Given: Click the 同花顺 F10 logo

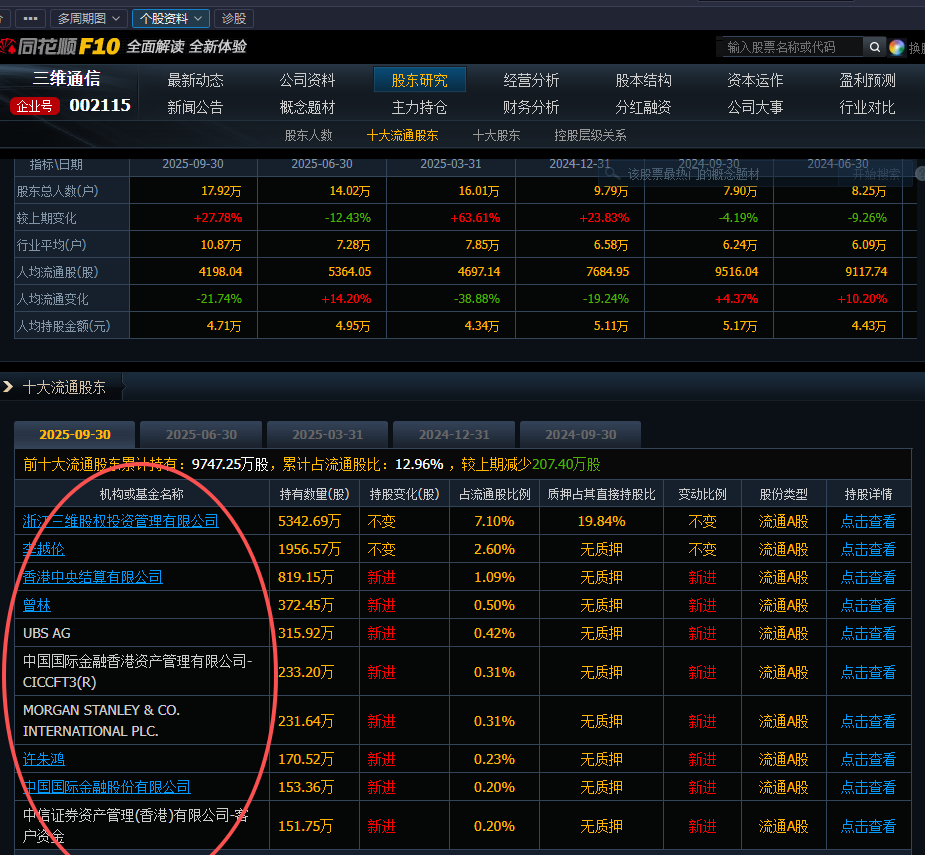Looking at the screenshot, I should pos(61,47).
